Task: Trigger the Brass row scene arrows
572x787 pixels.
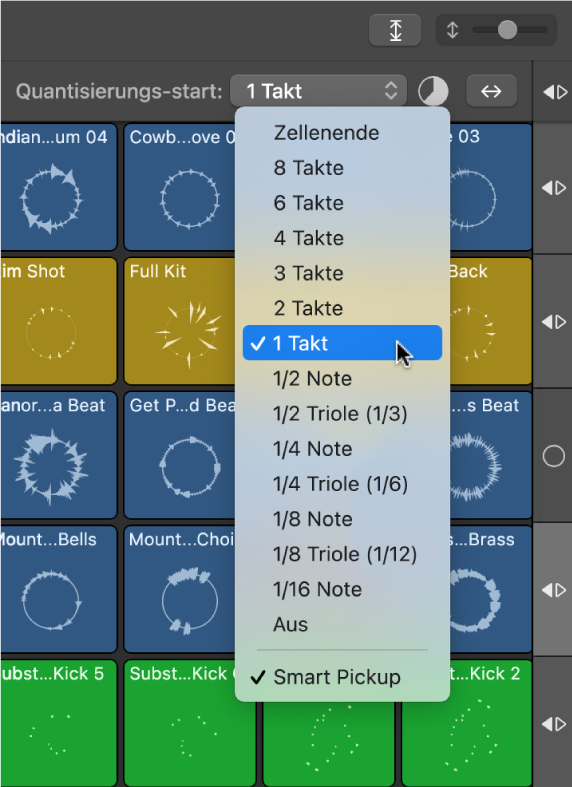Action: click(x=554, y=590)
